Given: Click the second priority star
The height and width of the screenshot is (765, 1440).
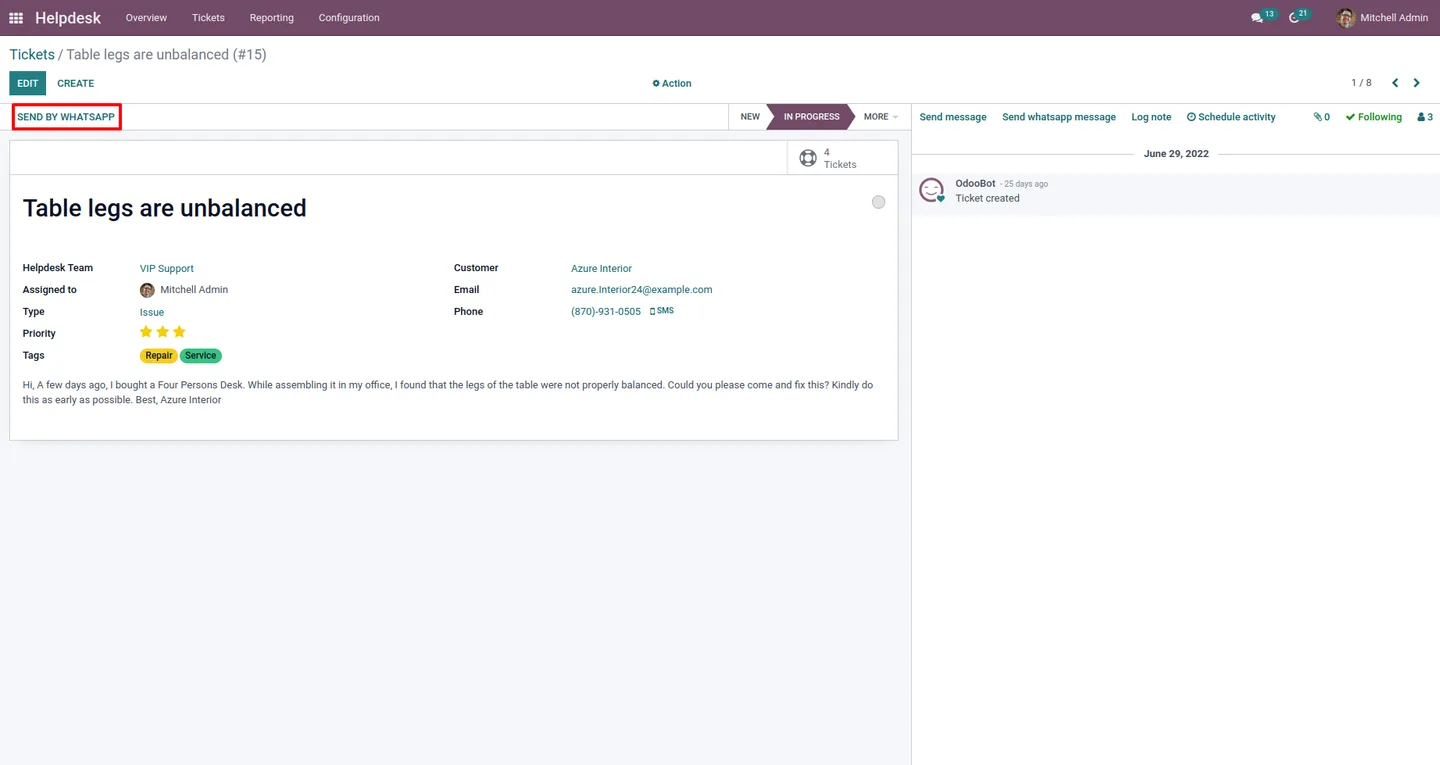Looking at the screenshot, I should click(x=163, y=332).
